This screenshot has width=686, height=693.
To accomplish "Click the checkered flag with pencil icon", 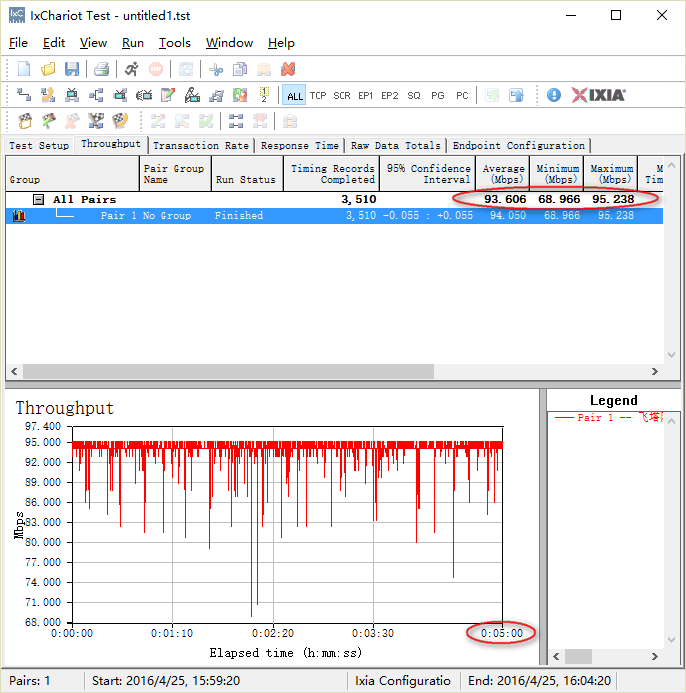I will (x=49, y=120).
